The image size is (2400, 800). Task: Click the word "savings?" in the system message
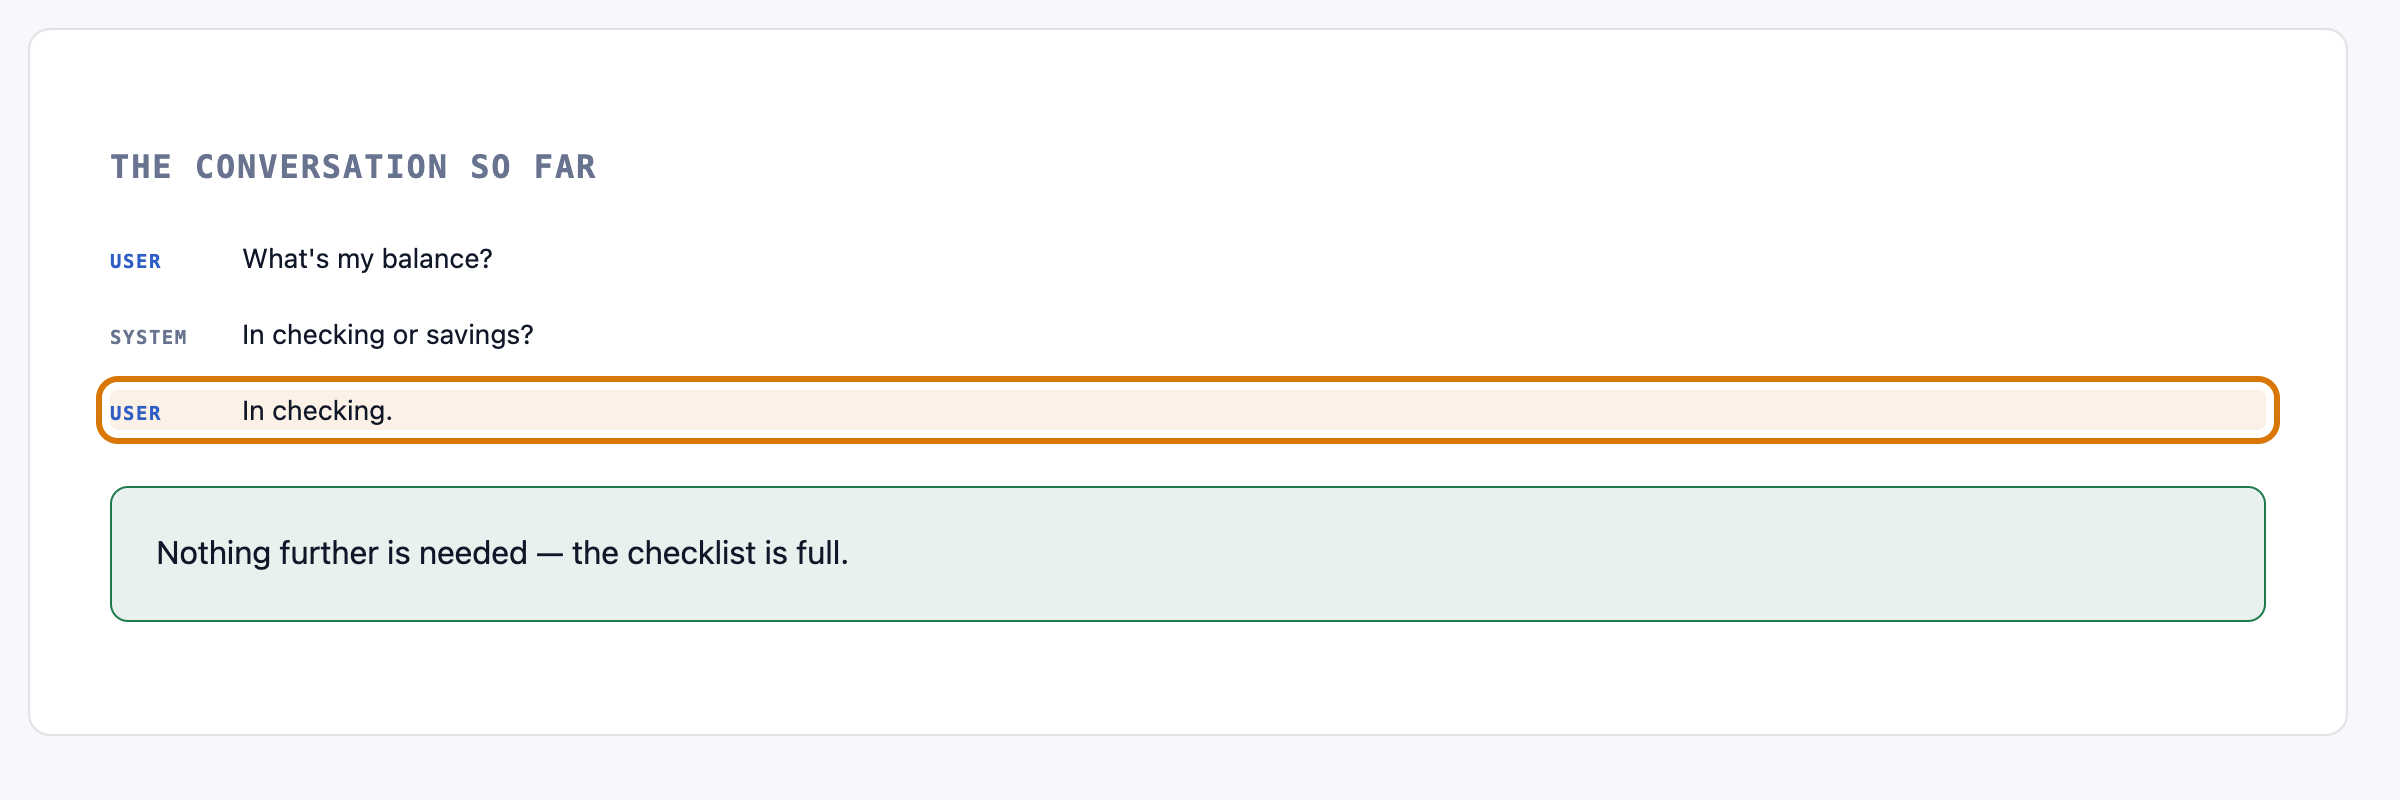point(480,335)
